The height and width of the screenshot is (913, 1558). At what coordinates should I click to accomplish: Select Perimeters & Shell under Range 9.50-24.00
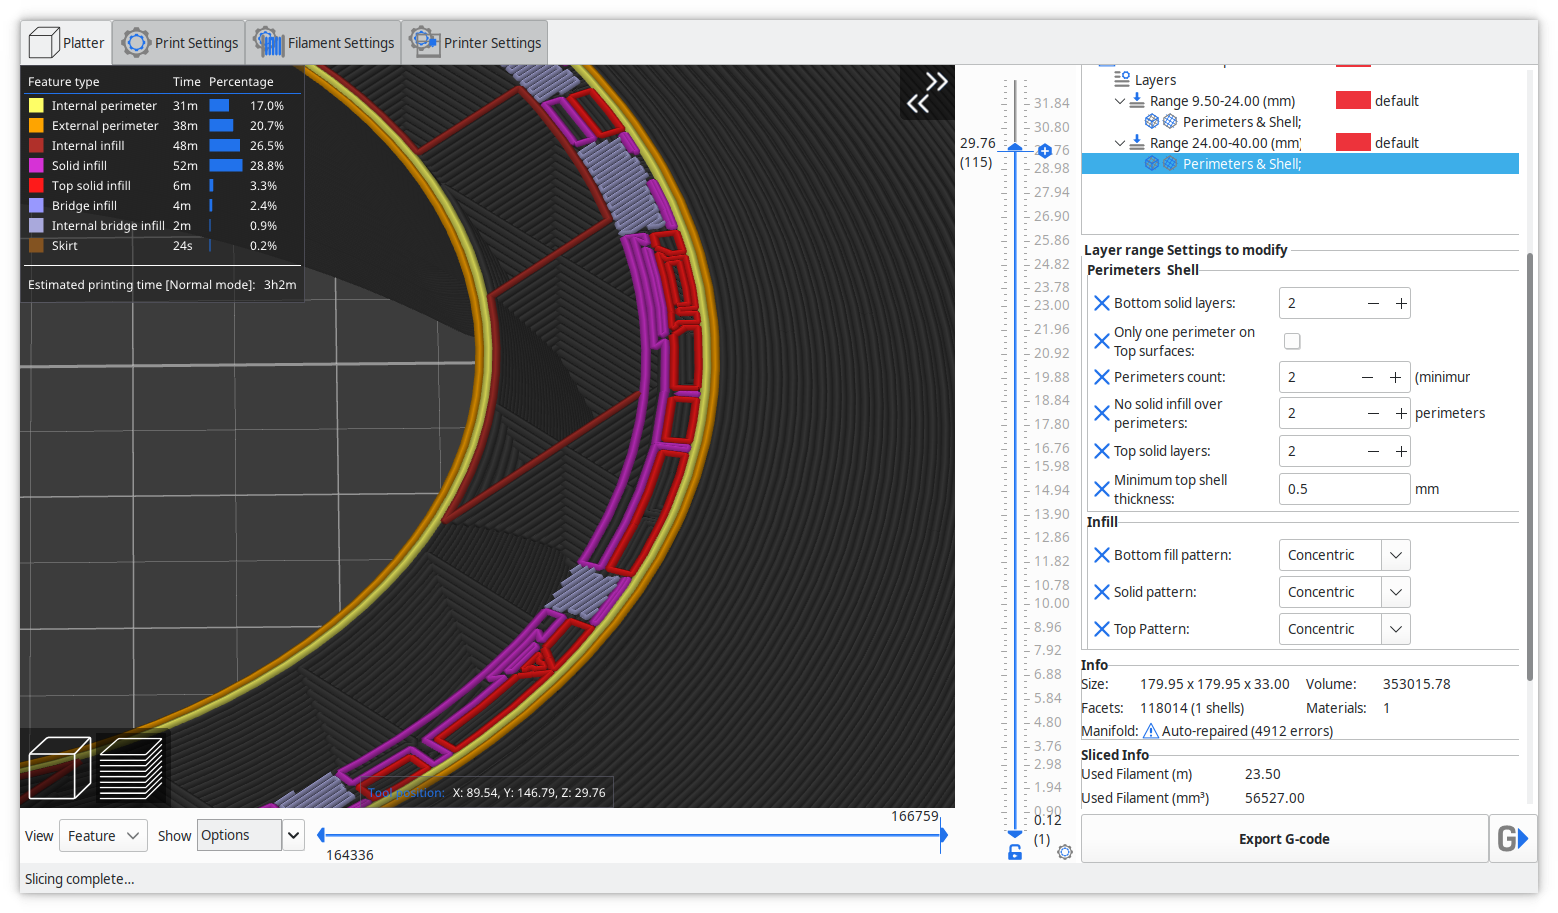[x=1240, y=121]
